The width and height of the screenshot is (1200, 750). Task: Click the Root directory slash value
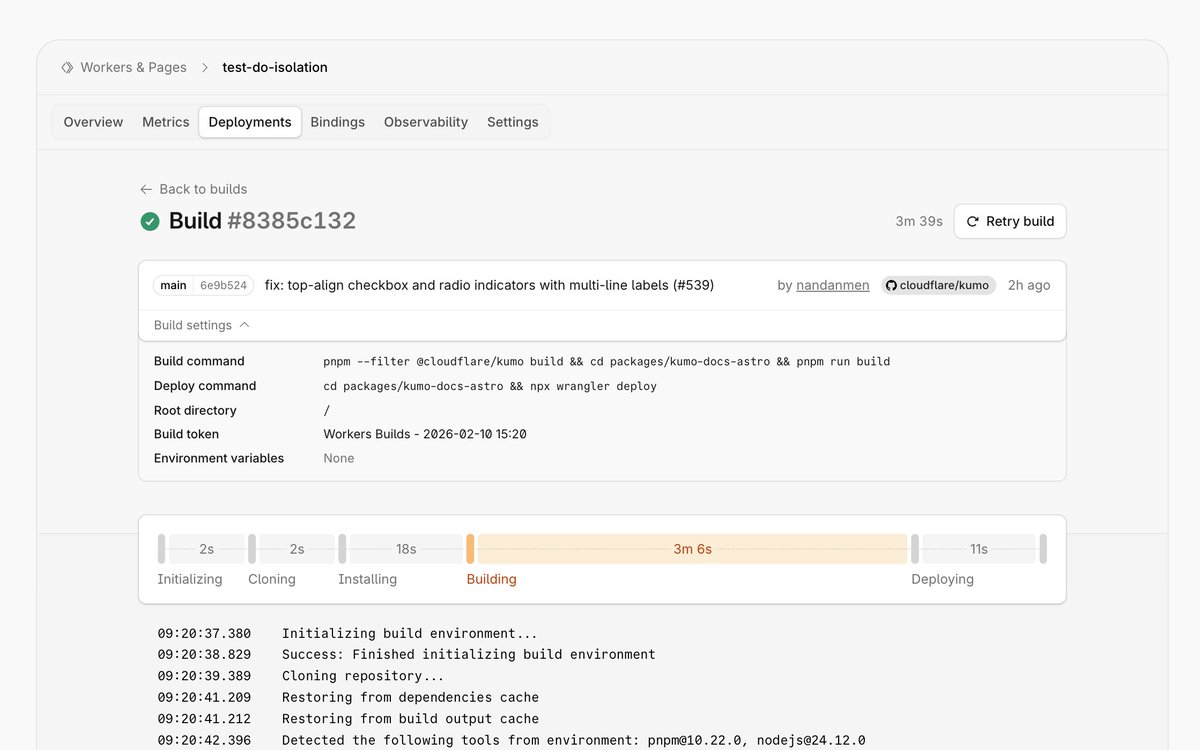327,410
